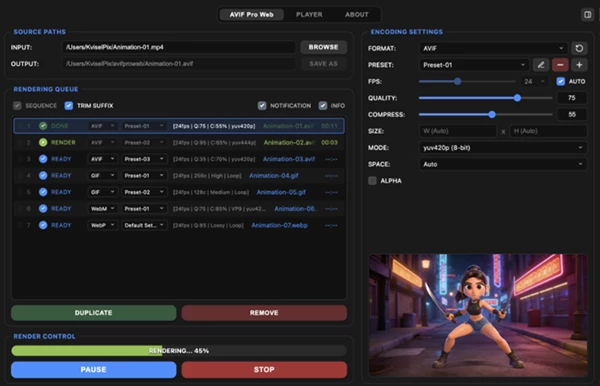Image resolution: width=600 pixels, height=386 pixels.
Task: Open the Mode dropdown showing yuv420p (8-bit)
Action: pos(503,148)
